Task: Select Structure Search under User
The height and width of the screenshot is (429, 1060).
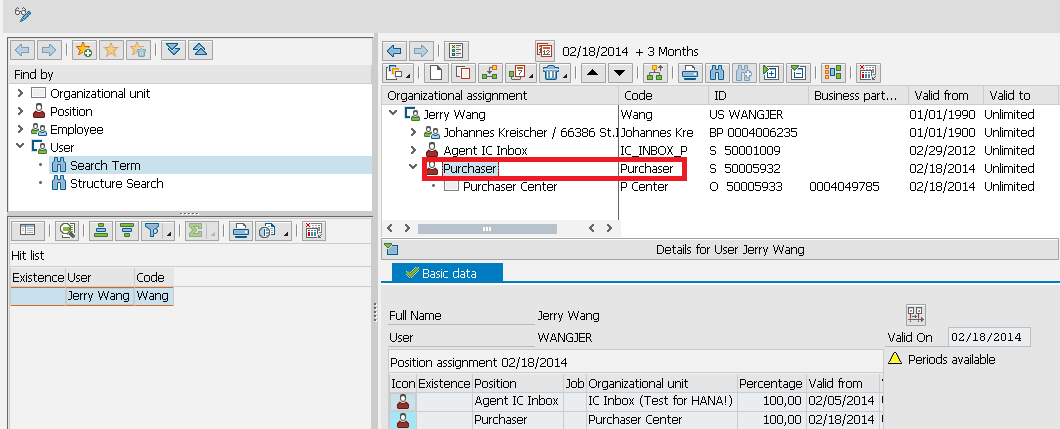Action: [x=116, y=183]
